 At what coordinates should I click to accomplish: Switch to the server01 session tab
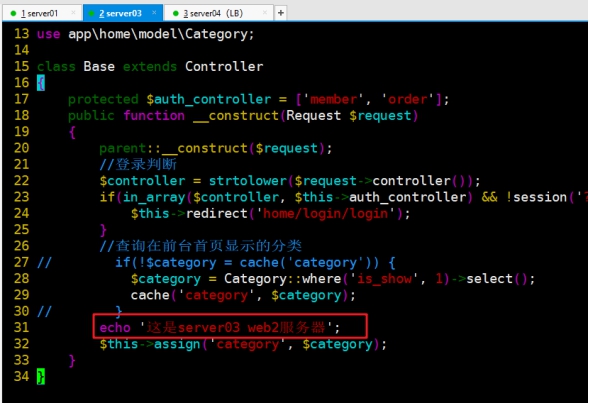tap(41, 14)
